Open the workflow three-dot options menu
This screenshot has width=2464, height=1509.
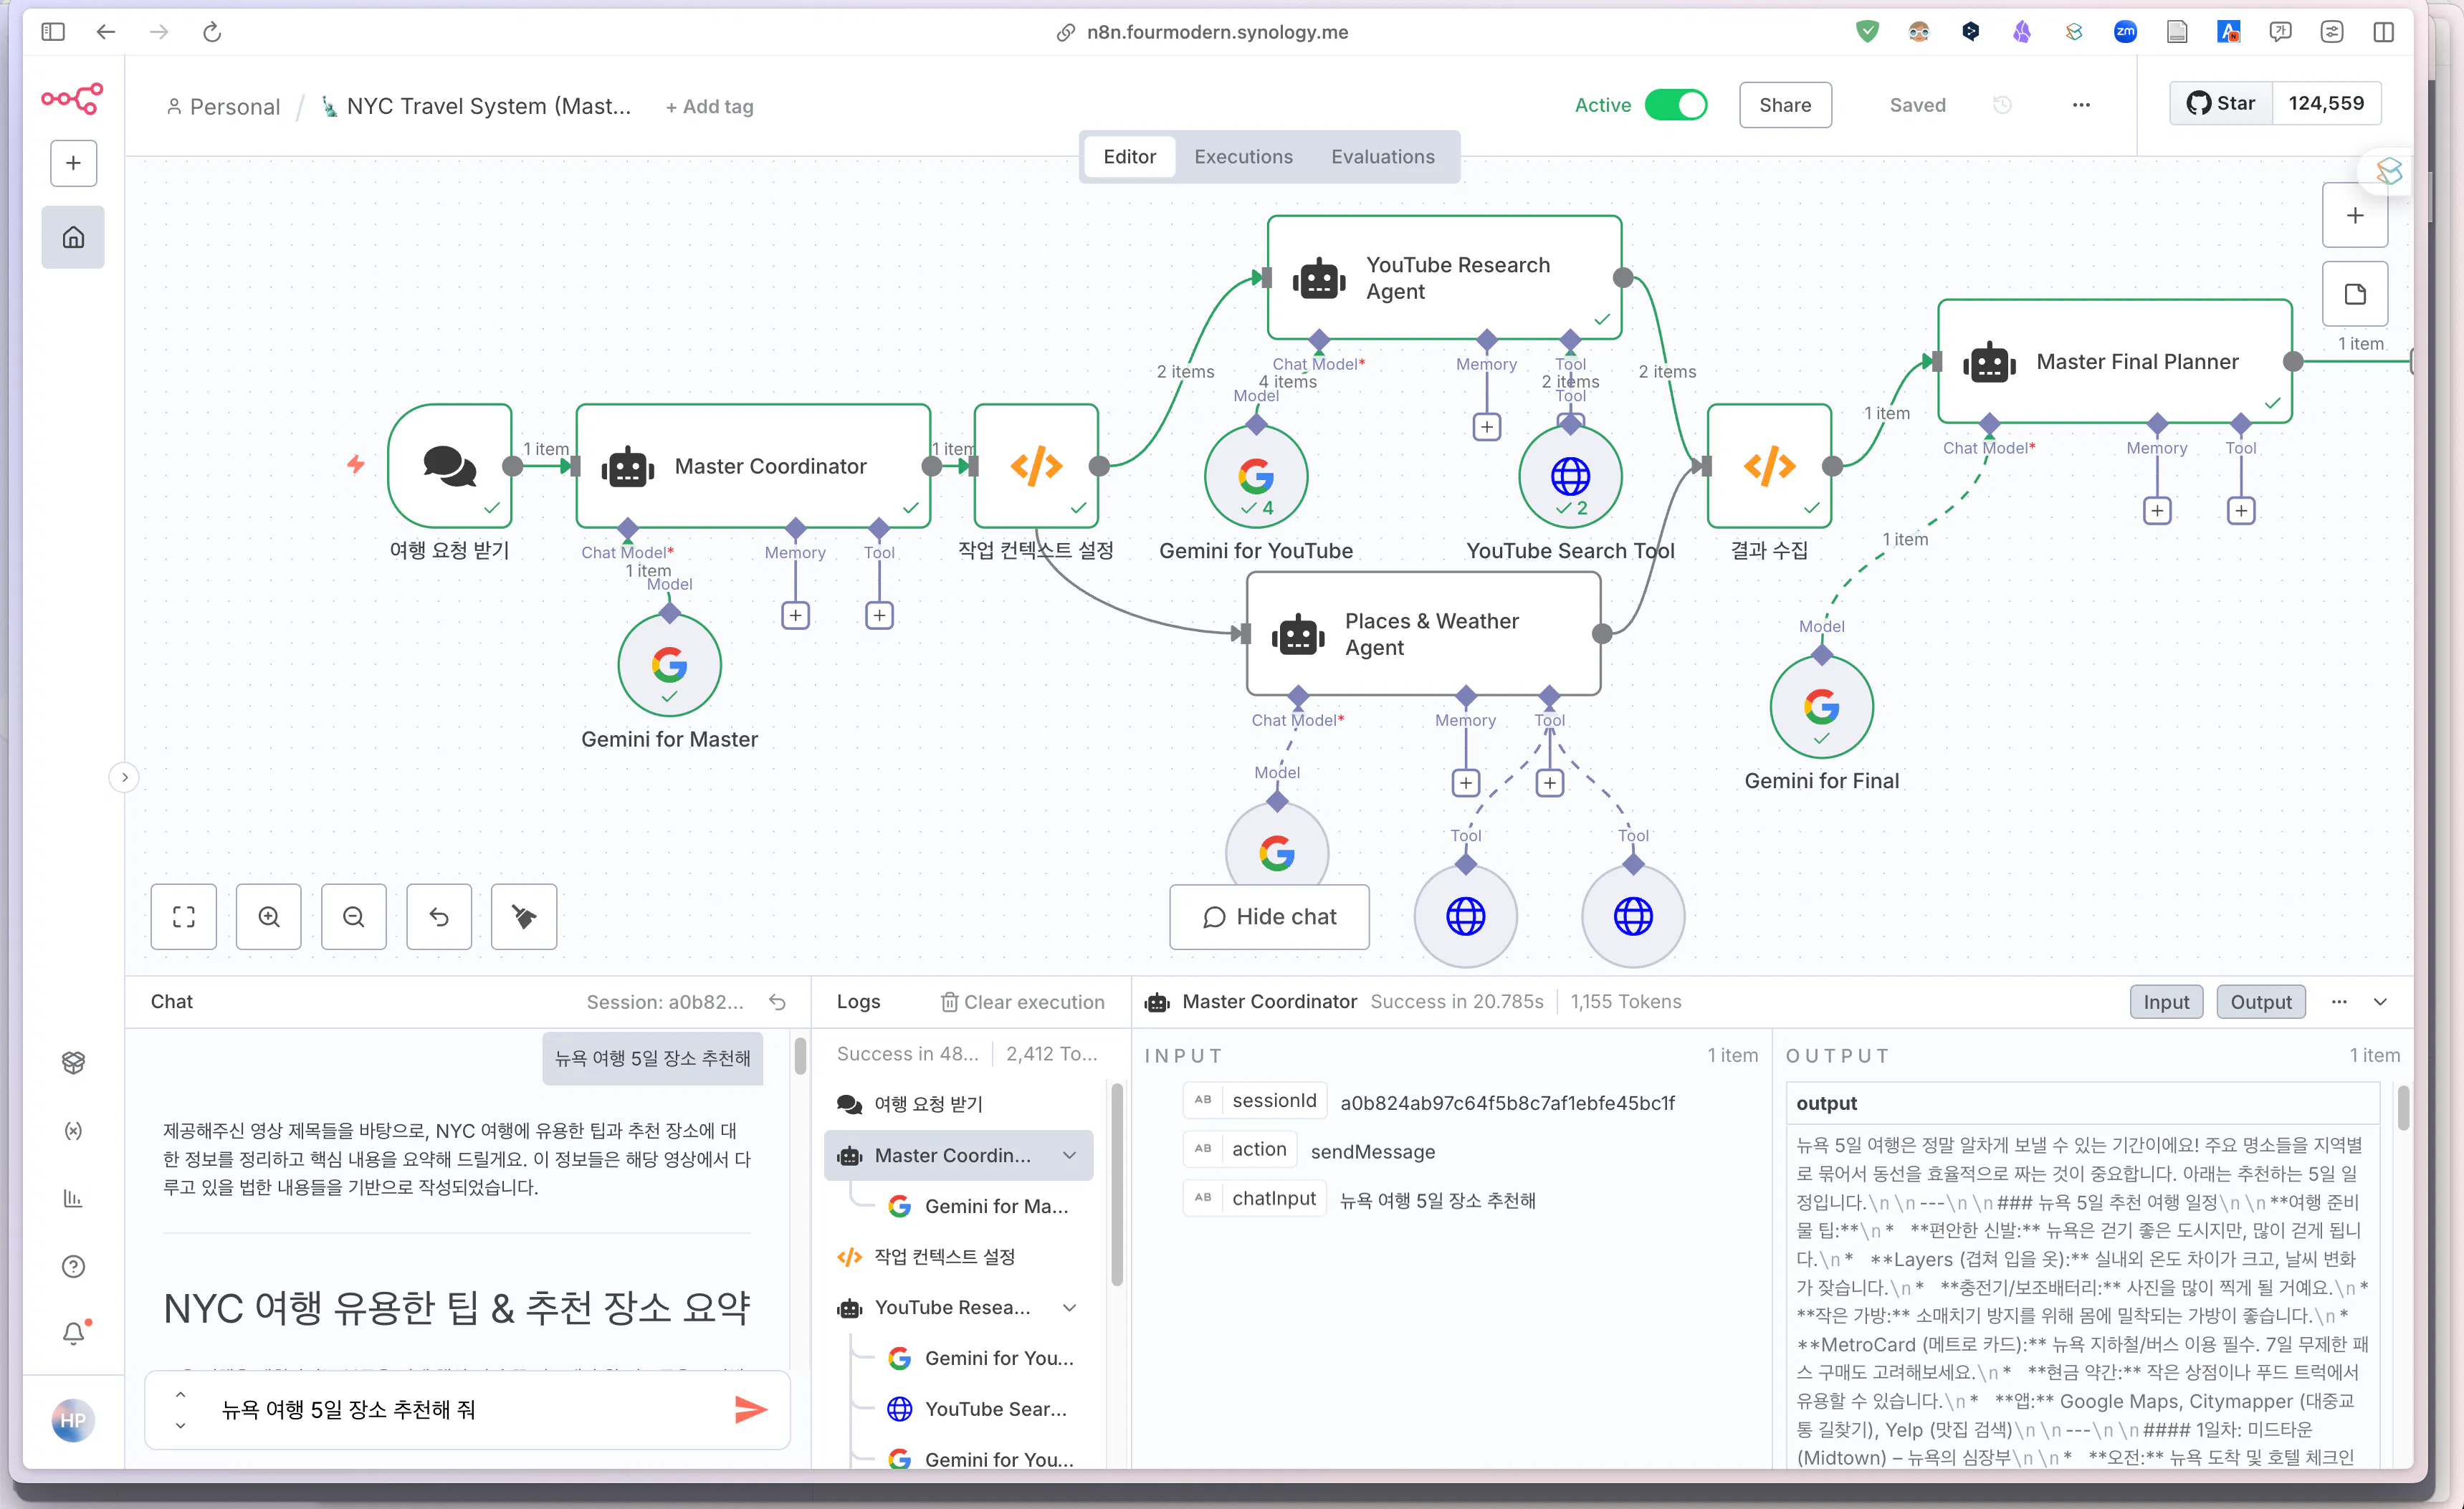pyautogui.click(x=2081, y=105)
